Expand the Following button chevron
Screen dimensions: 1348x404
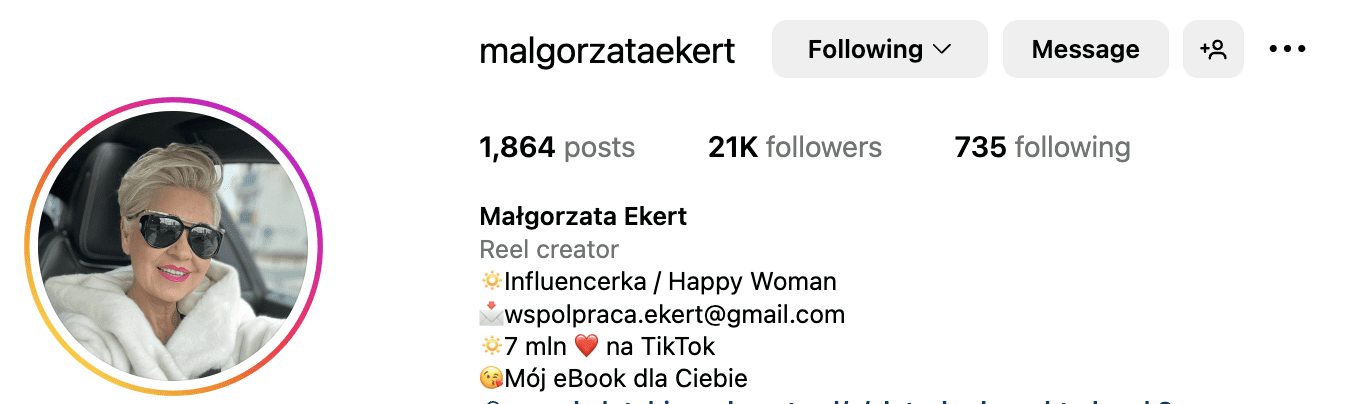coord(941,49)
